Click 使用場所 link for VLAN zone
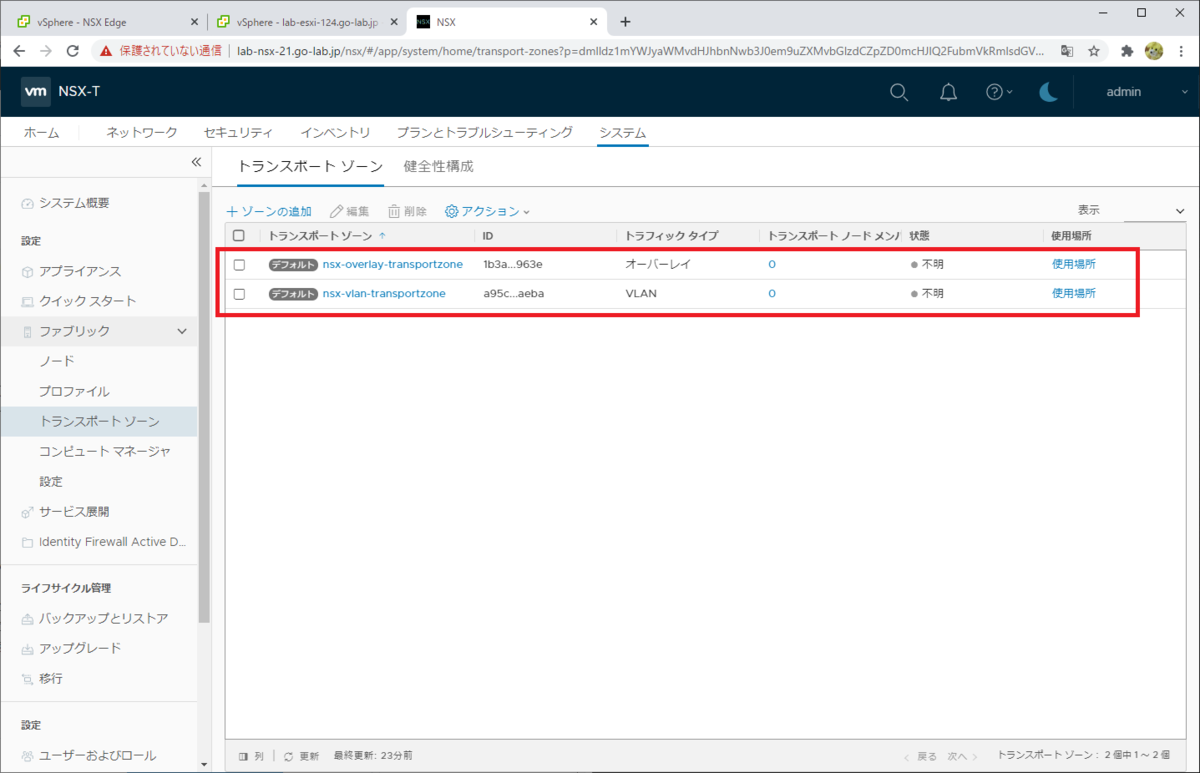The height and width of the screenshot is (773, 1200). pos(1074,293)
